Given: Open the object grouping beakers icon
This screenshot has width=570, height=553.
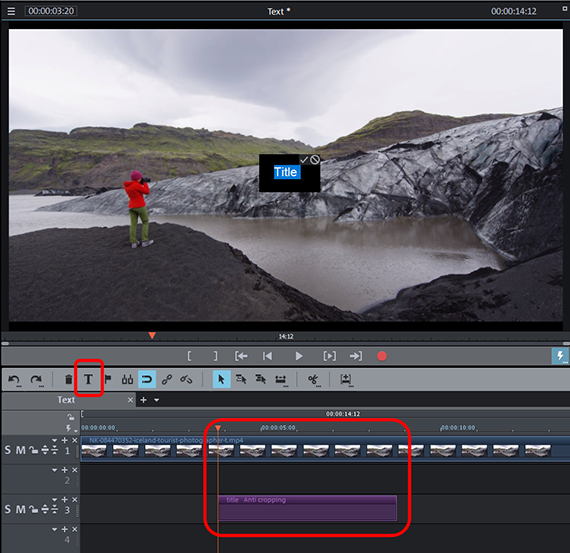Looking at the screenshot, I should [x=127, y=380].
